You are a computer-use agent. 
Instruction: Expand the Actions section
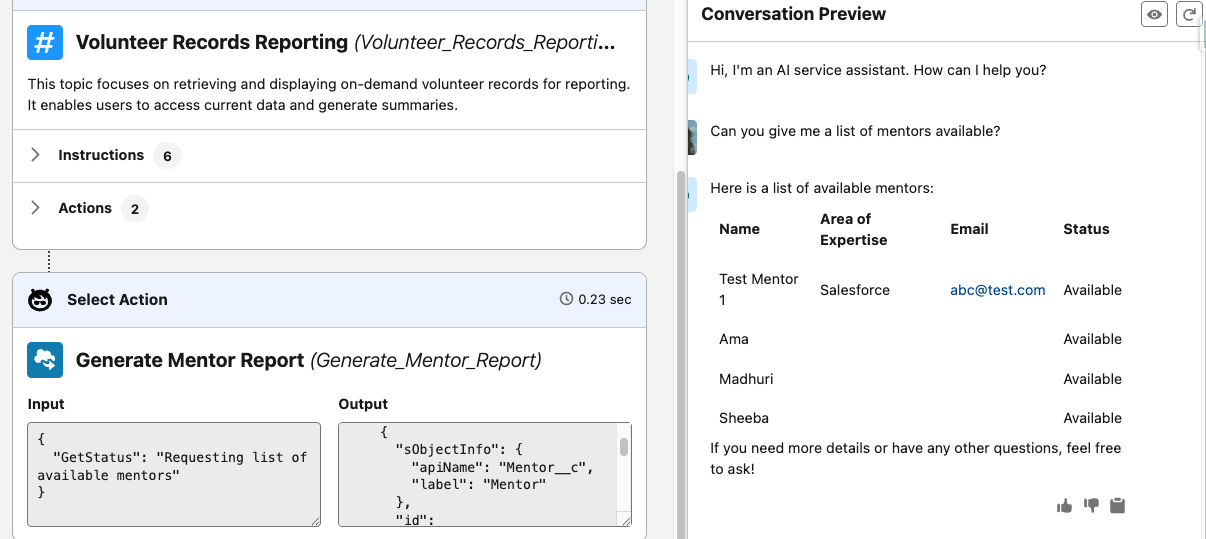[x=36, y=208]
